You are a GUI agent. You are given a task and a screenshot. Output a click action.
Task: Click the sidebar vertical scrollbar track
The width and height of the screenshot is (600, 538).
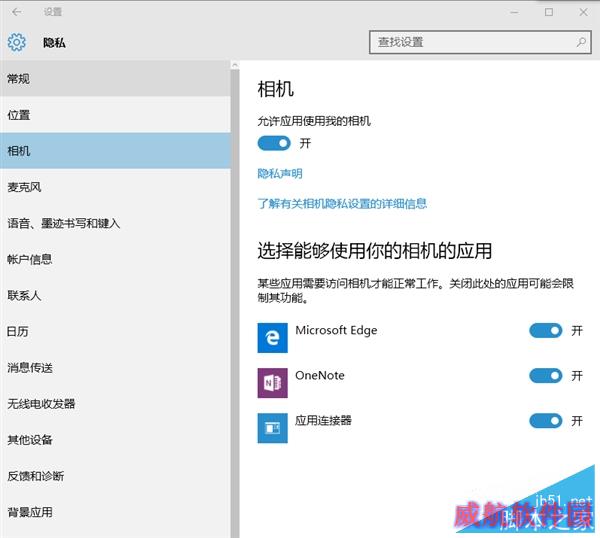(x=235, y=302)
